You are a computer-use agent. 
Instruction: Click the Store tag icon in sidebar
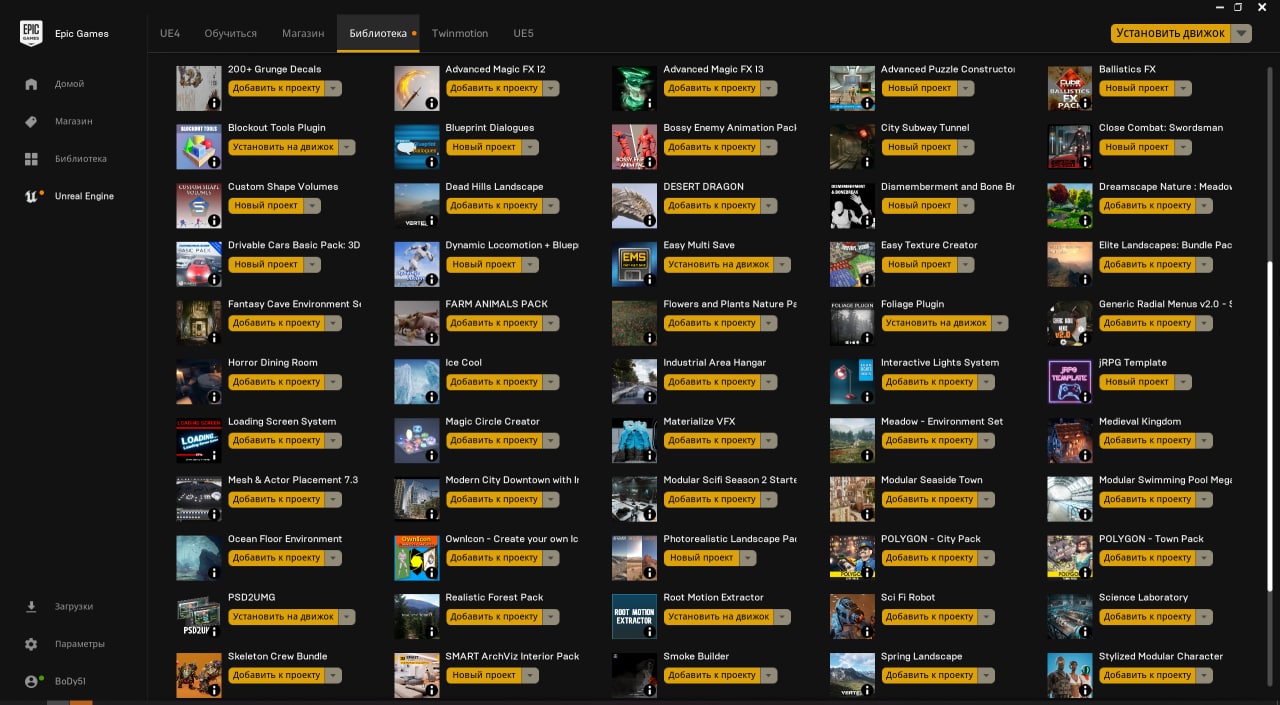[31, 121]
